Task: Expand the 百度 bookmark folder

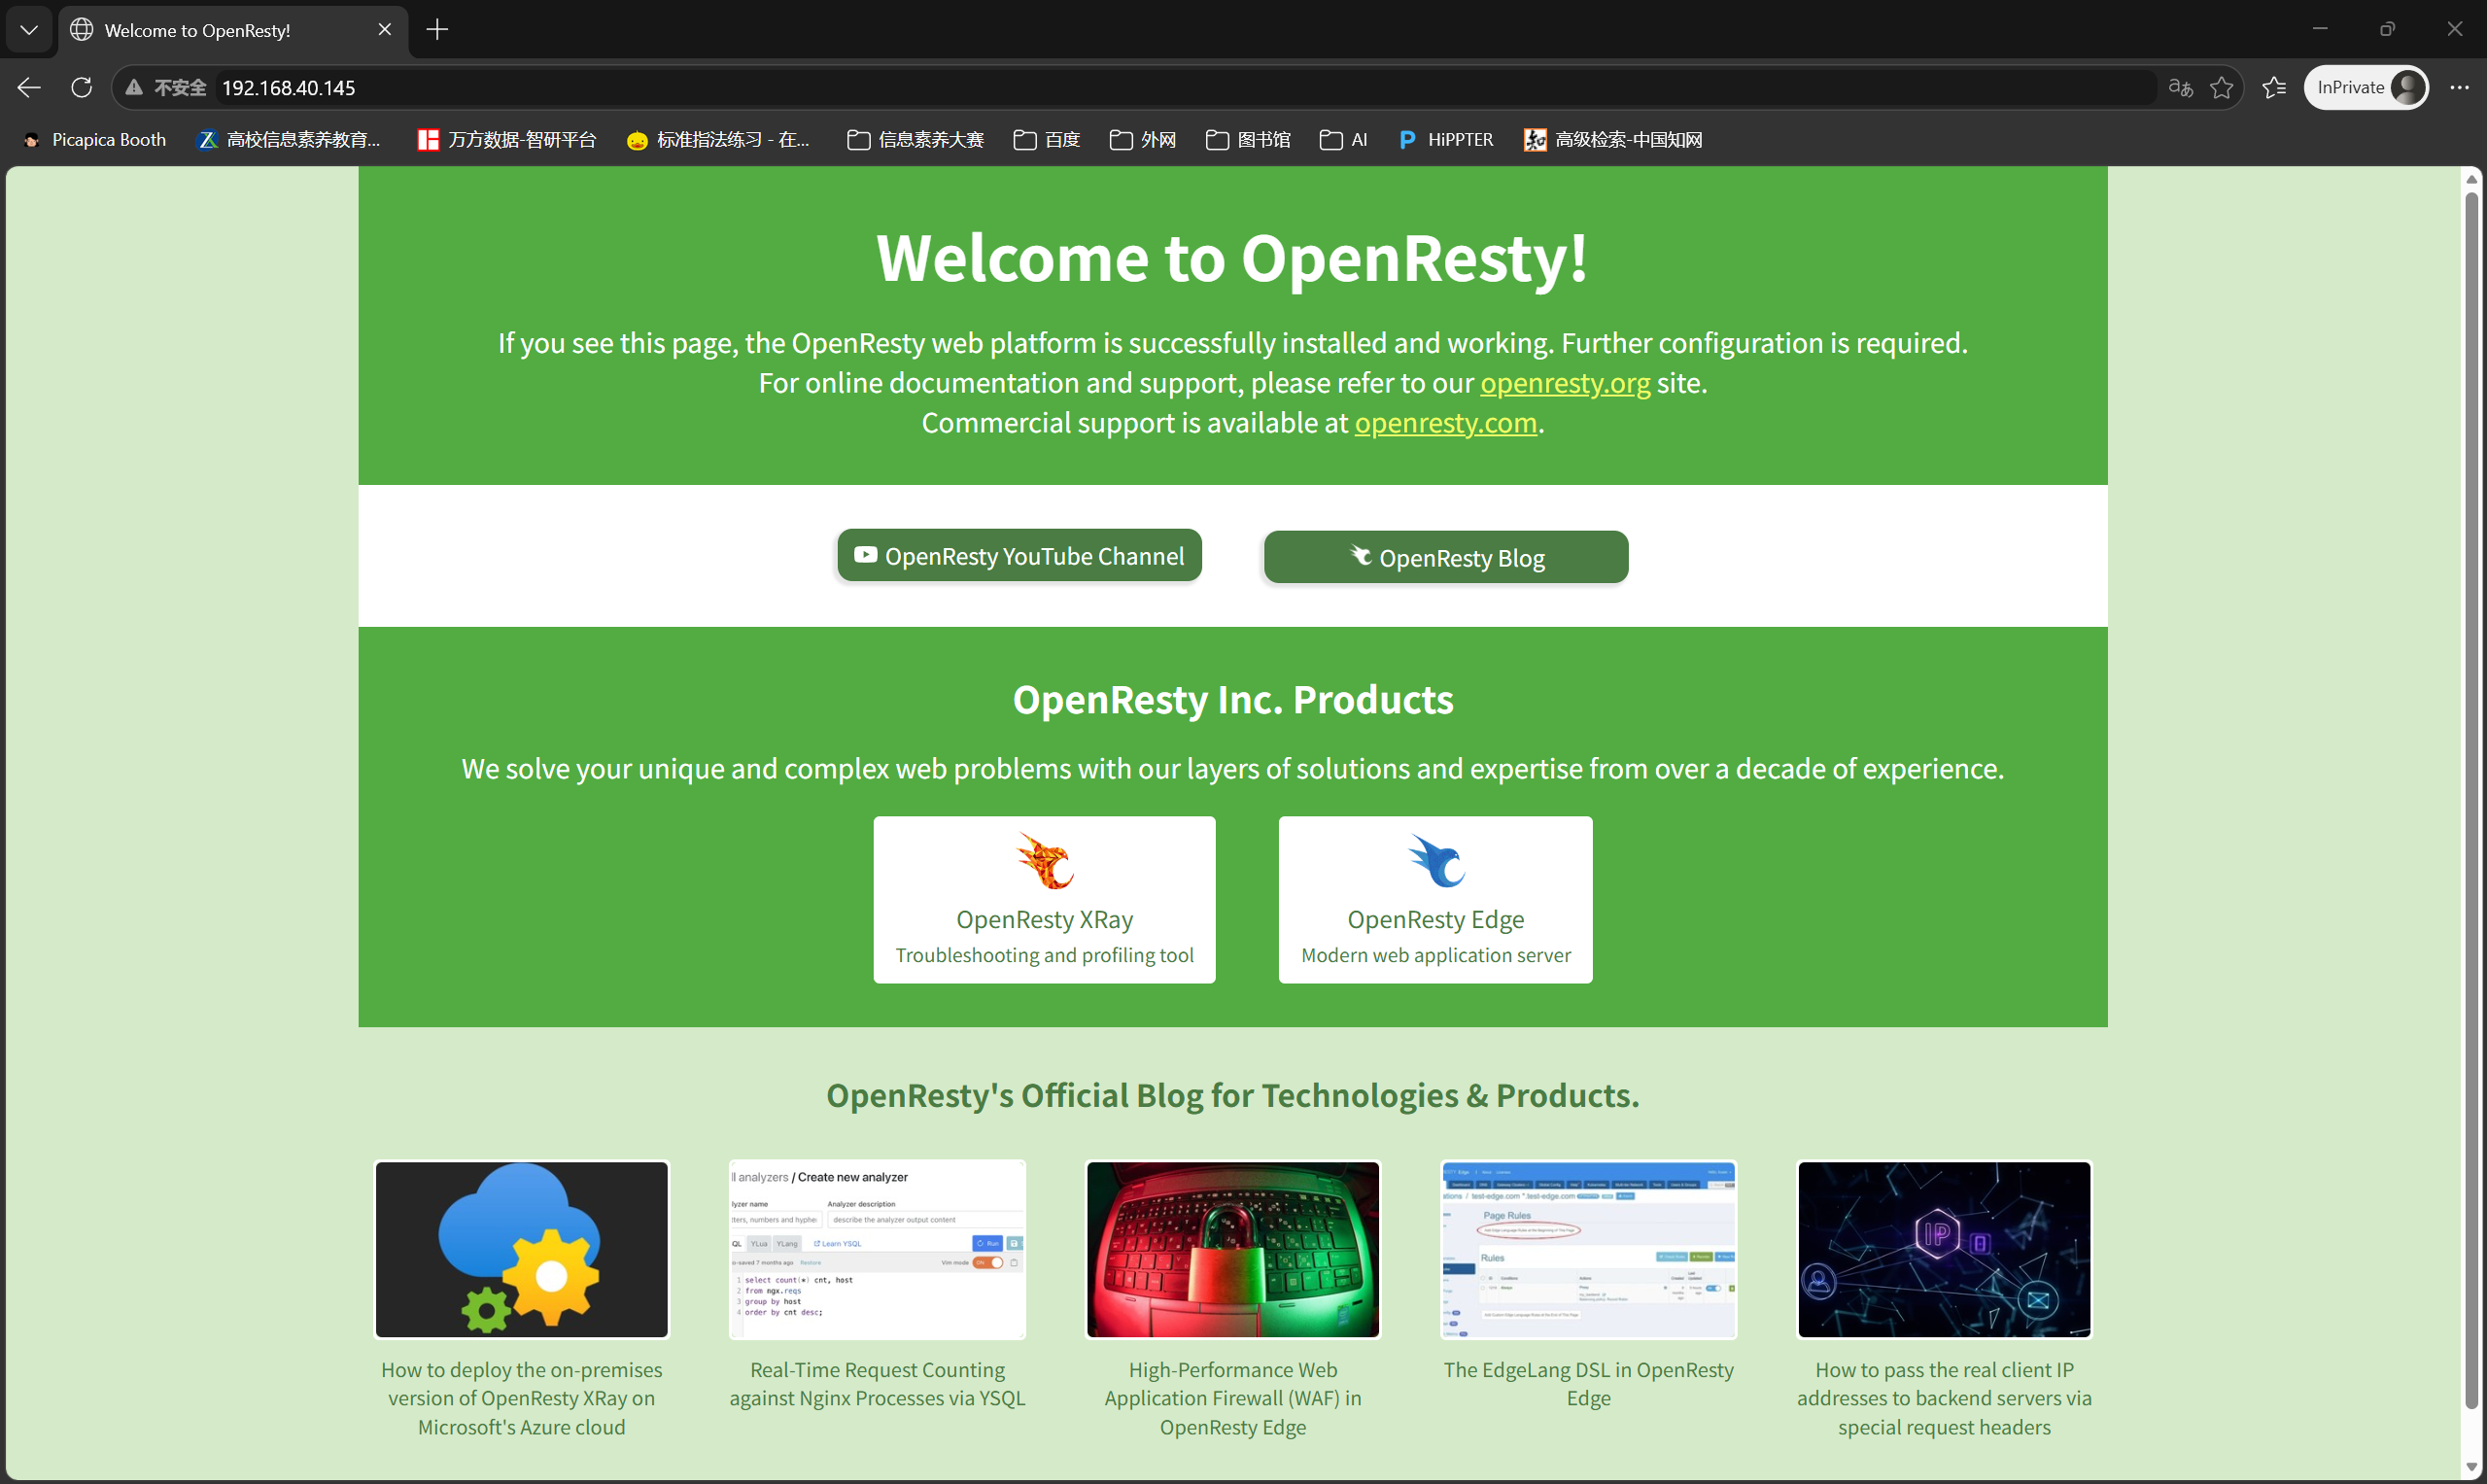Action: (1046, 140)
